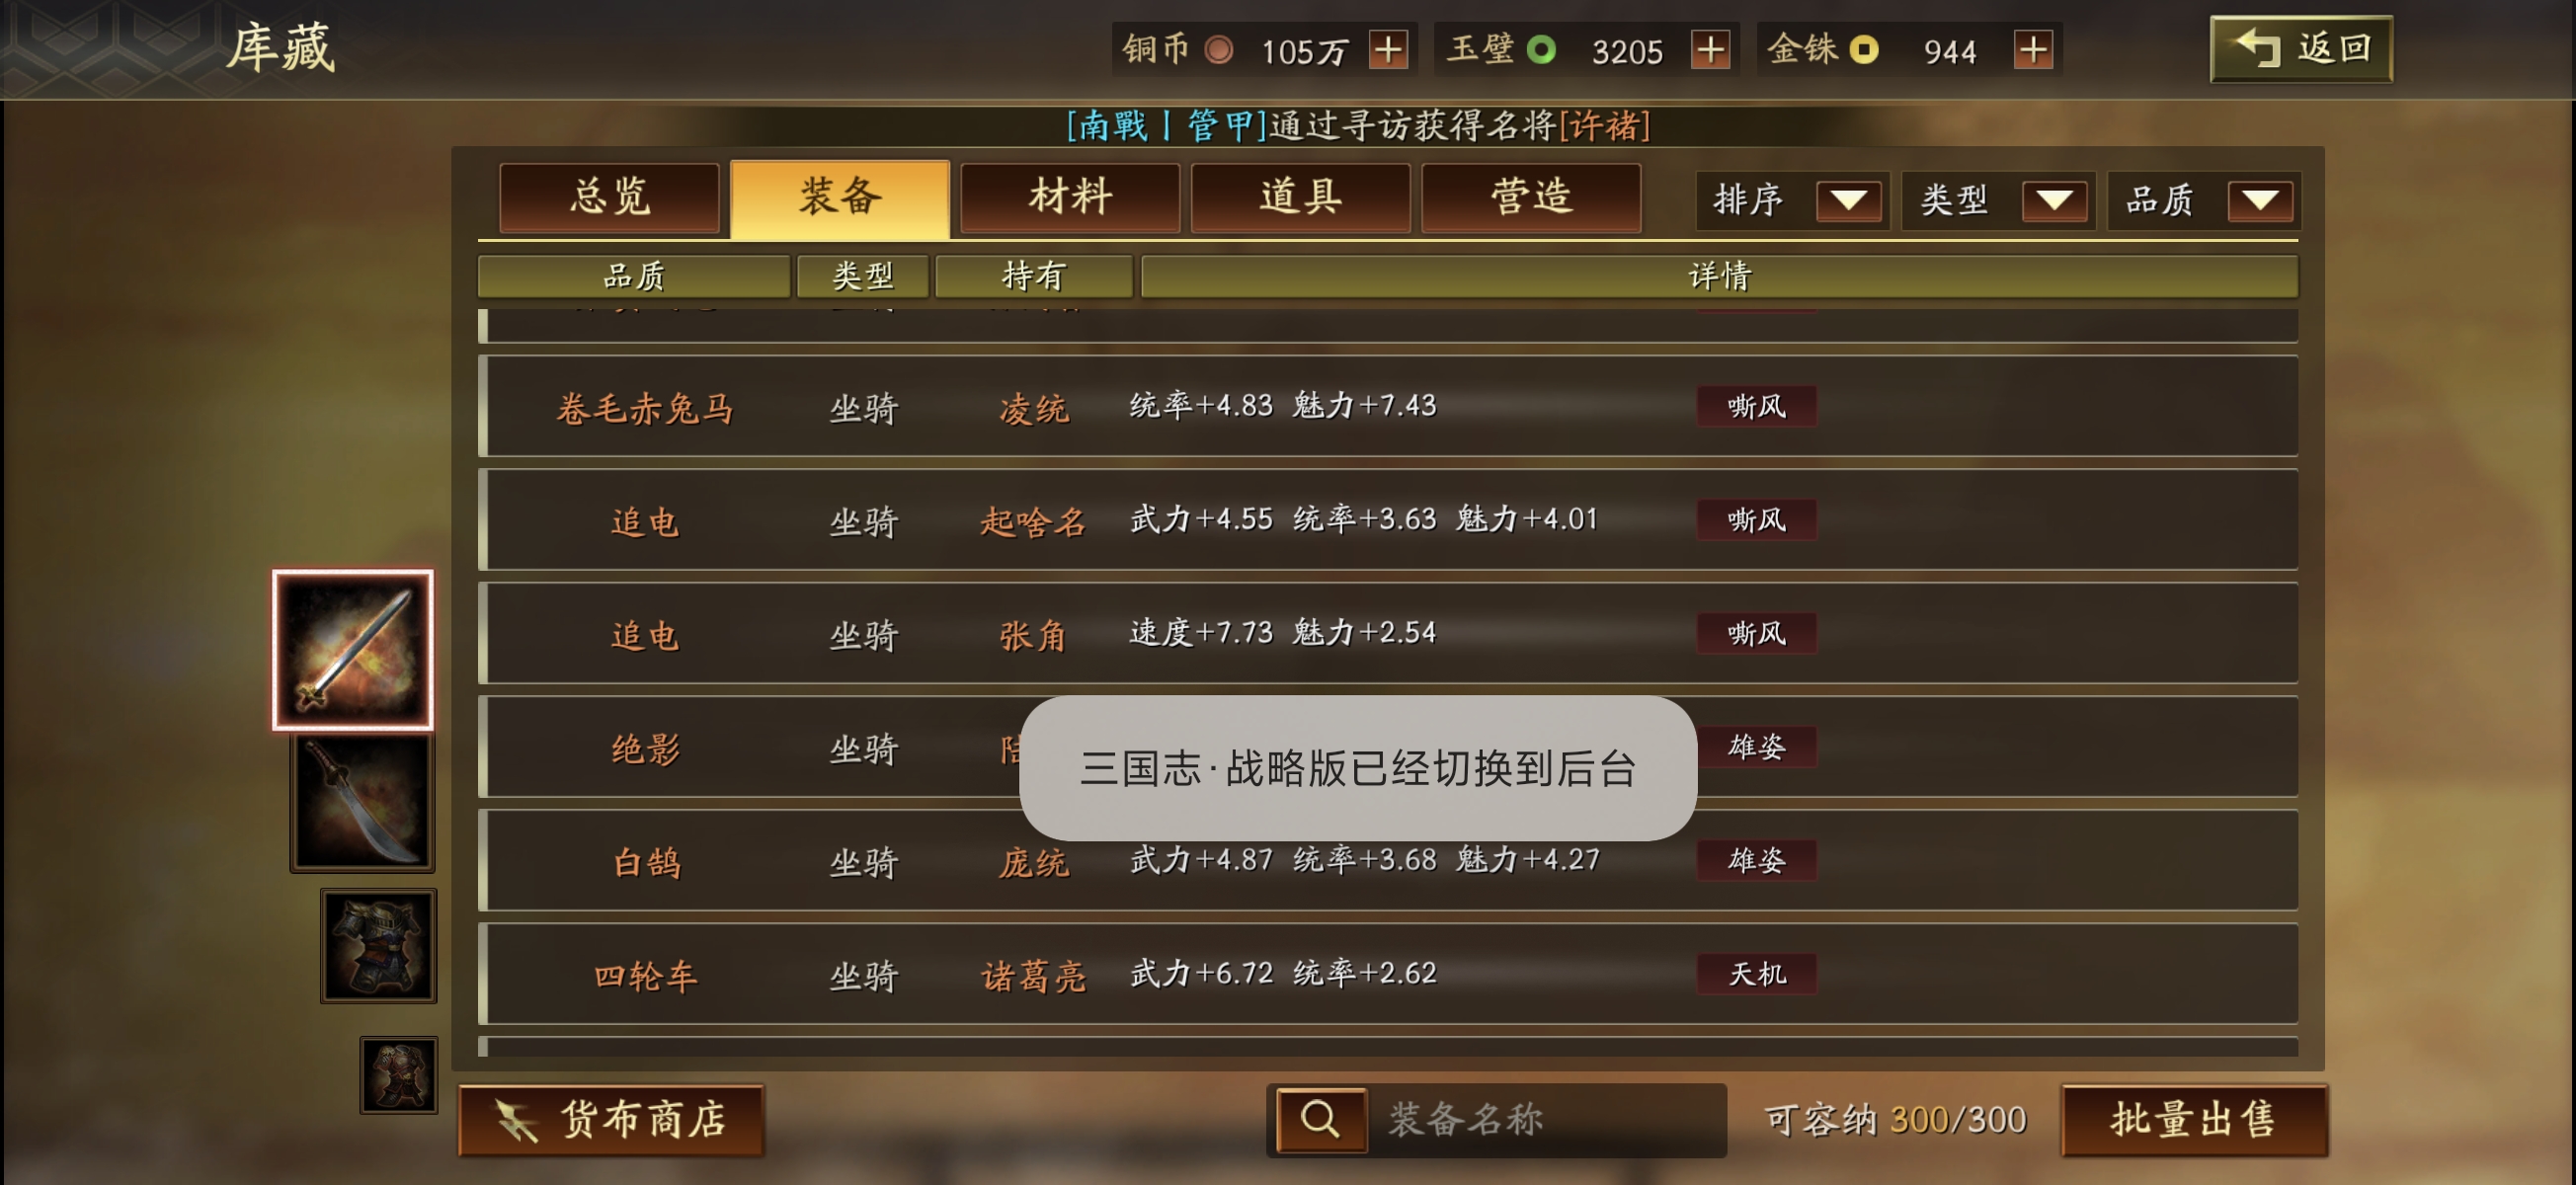Switch to the 材料 tab
The image size is (2576, 1185).
[1070, 197]
